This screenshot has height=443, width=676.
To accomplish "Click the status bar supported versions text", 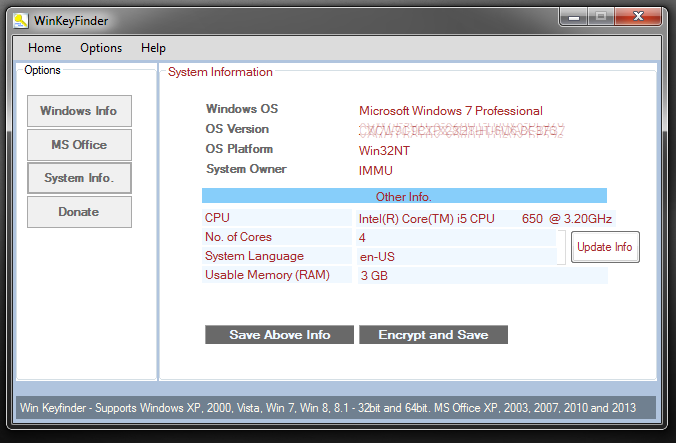I will (x=328, y=408).
